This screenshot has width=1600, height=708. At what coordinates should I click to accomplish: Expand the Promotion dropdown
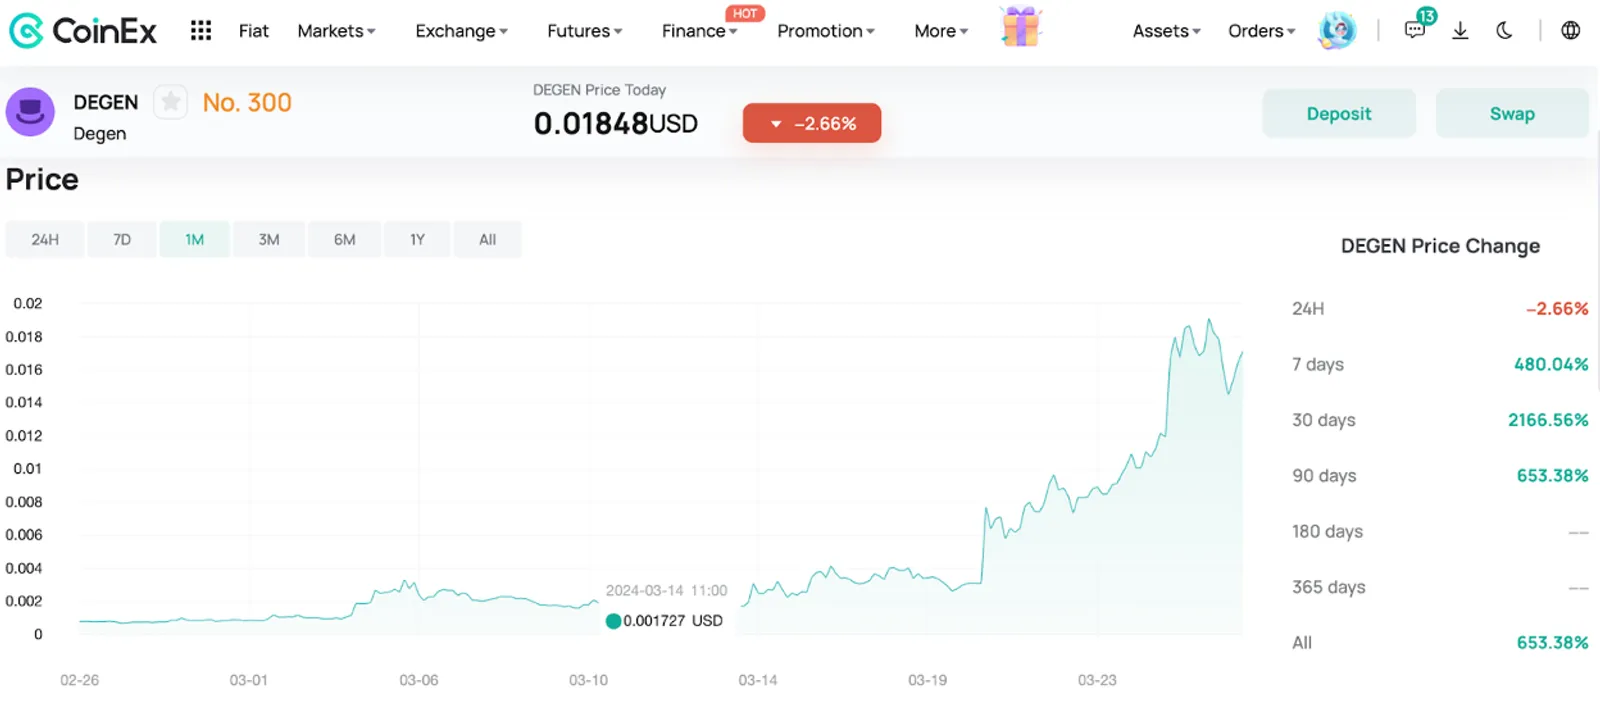[825, 31]
